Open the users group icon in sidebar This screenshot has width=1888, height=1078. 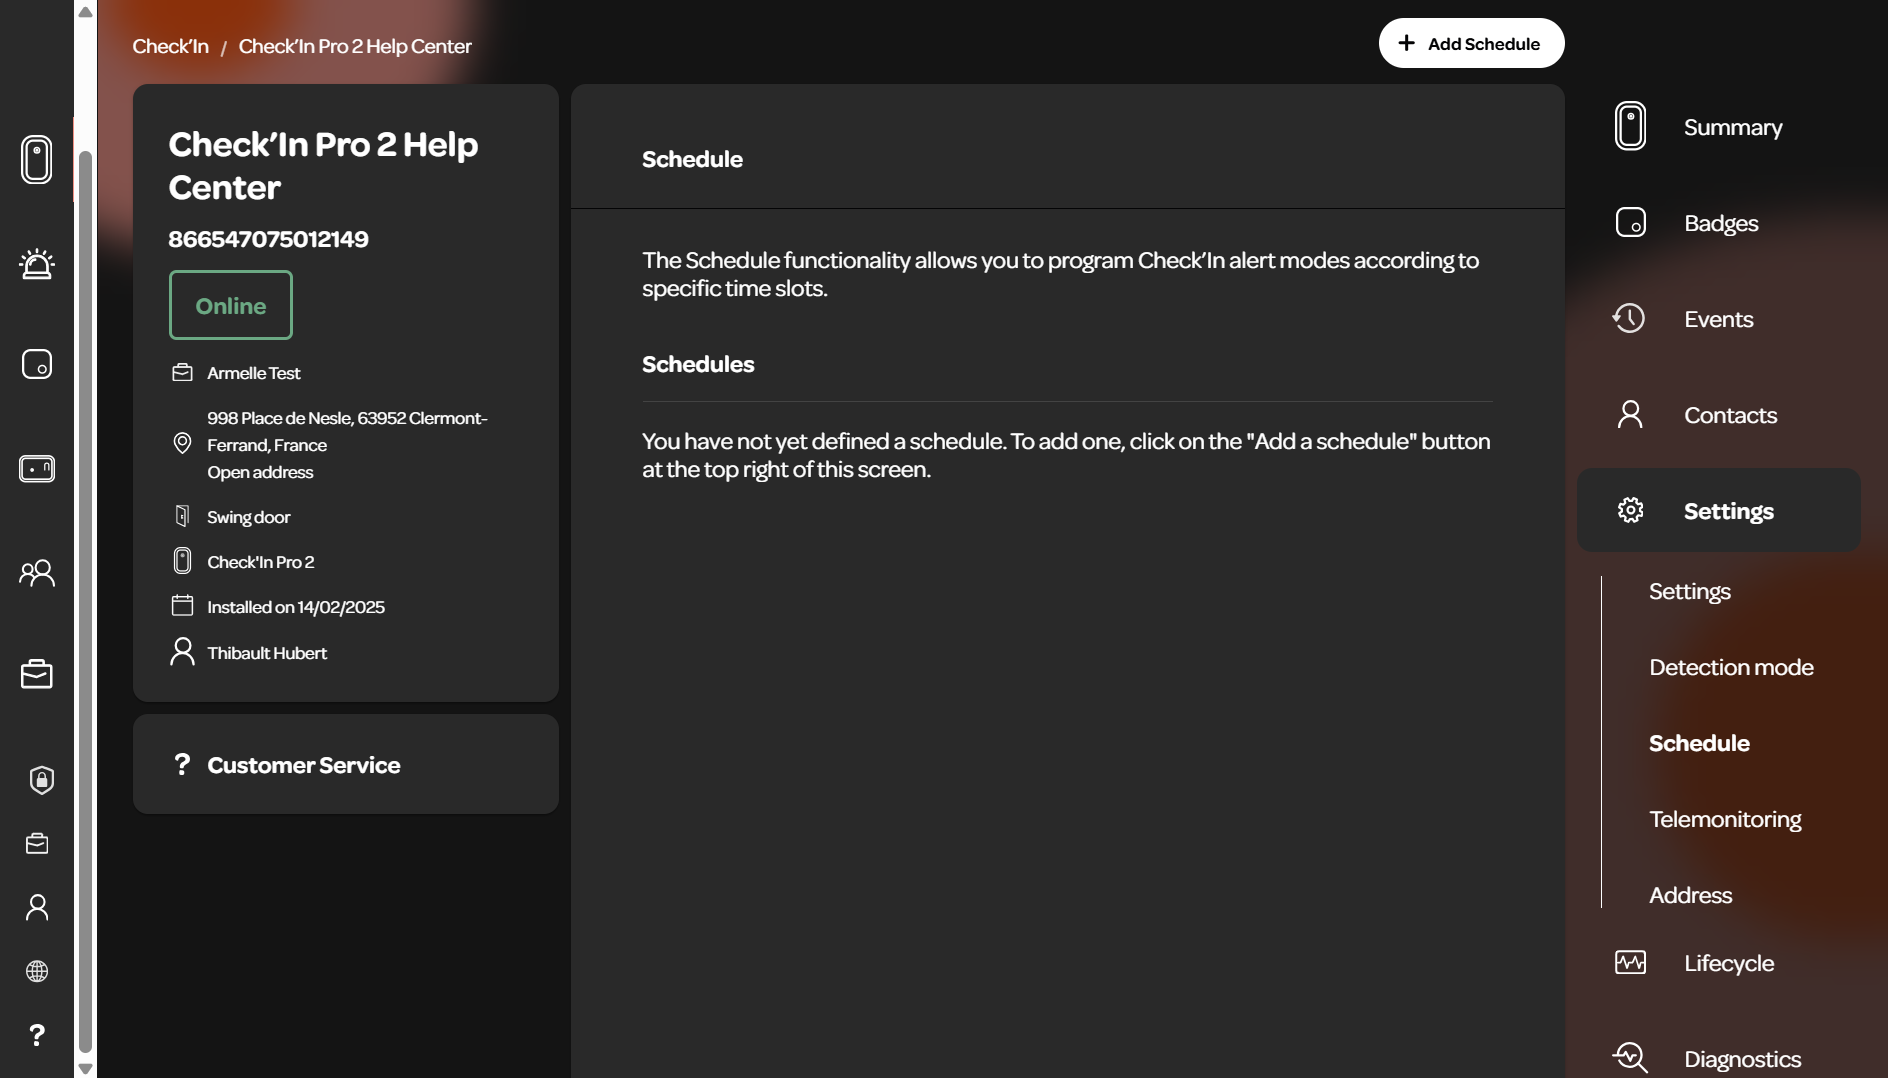(x=37, y=573)
